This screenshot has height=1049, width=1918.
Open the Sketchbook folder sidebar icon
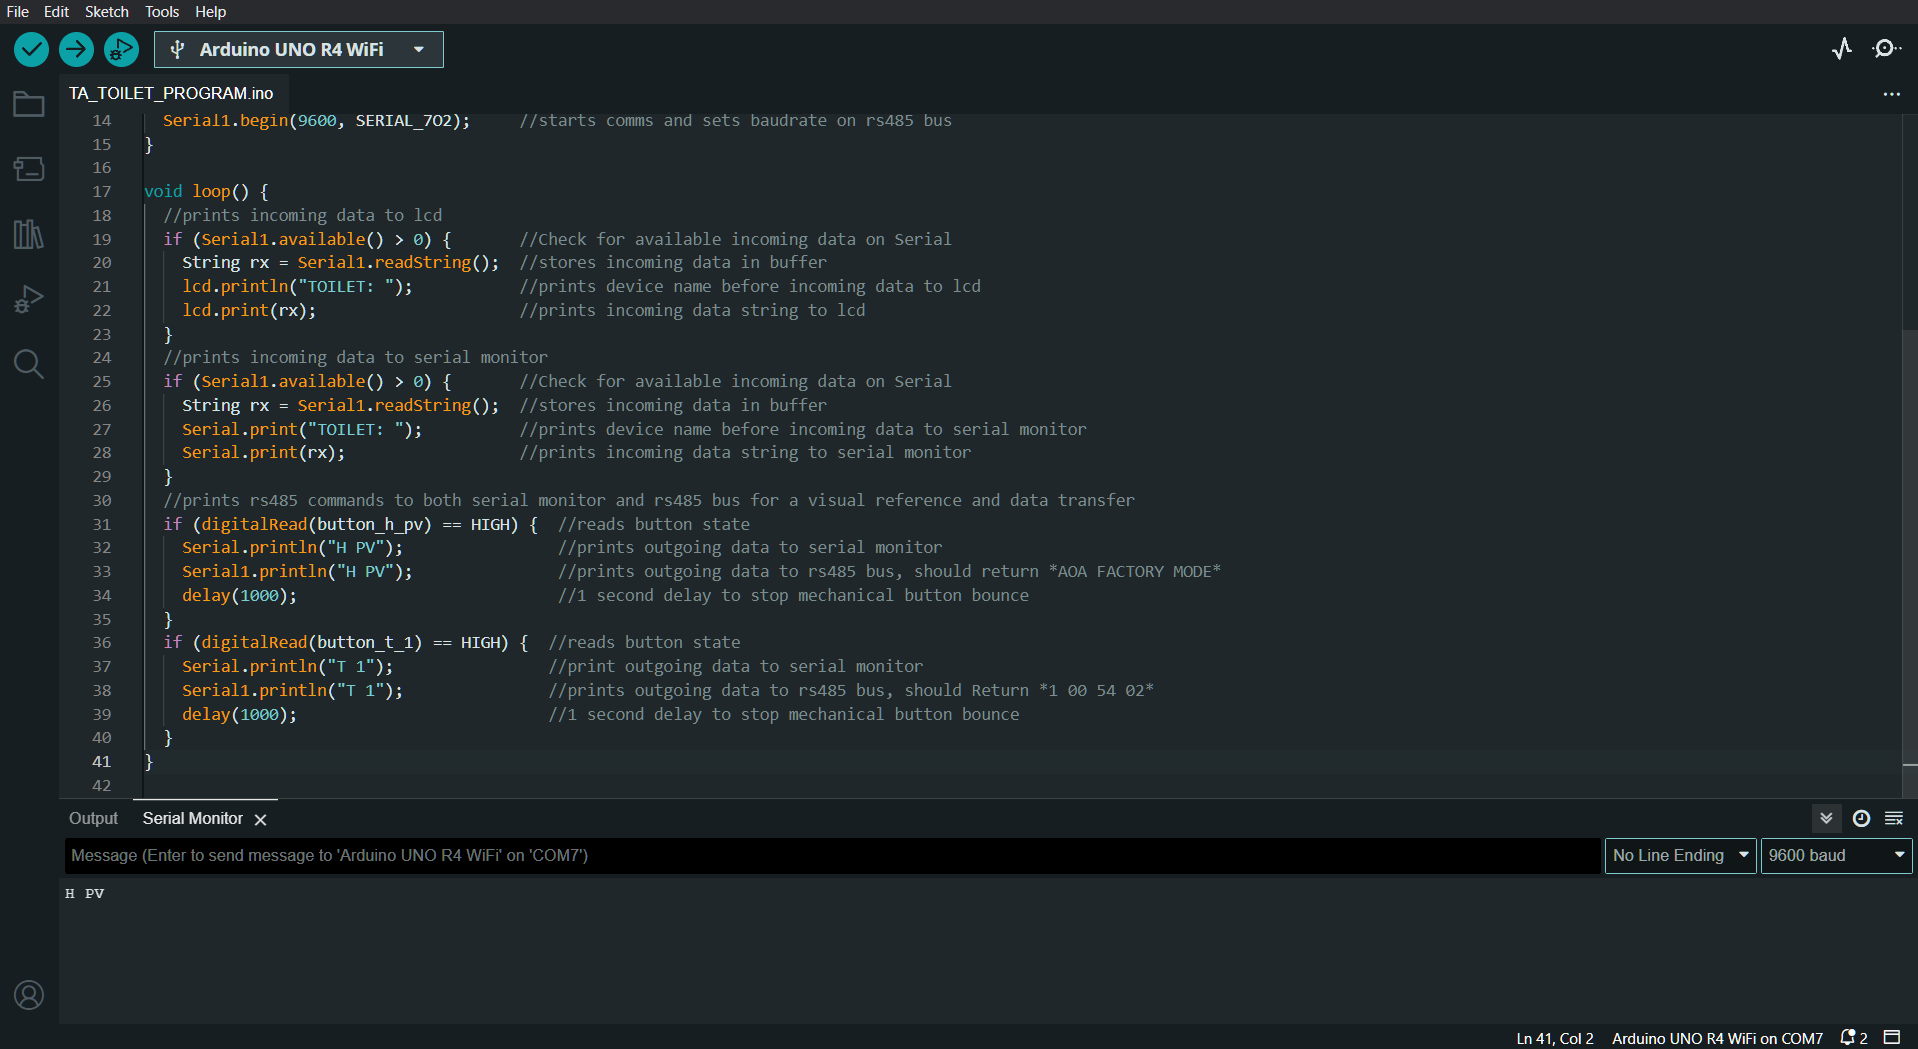pyautogui.click(x=29, y=104)
